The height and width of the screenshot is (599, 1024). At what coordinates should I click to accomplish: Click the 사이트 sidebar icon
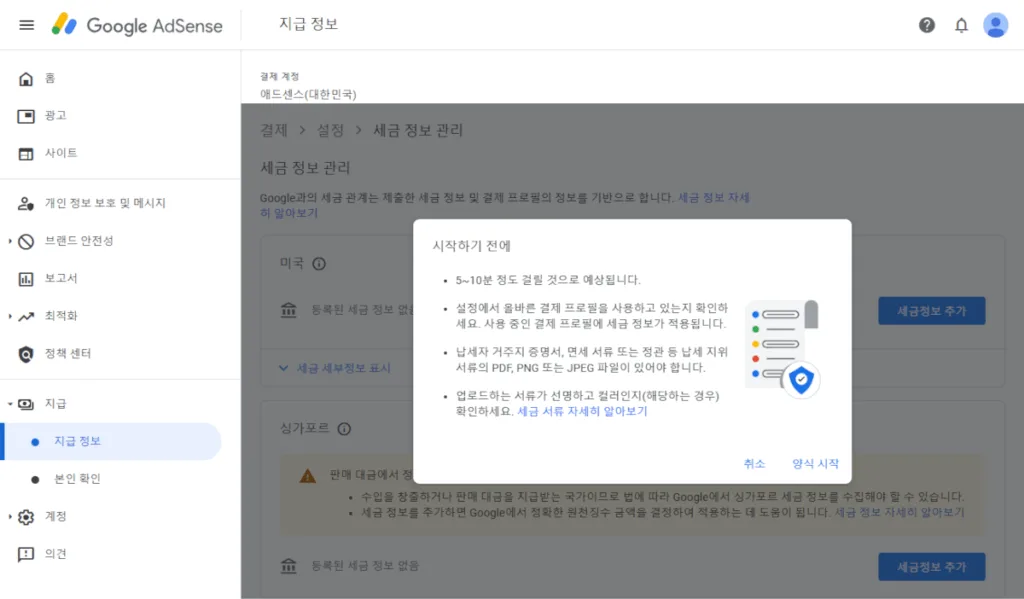coord(26,153)
